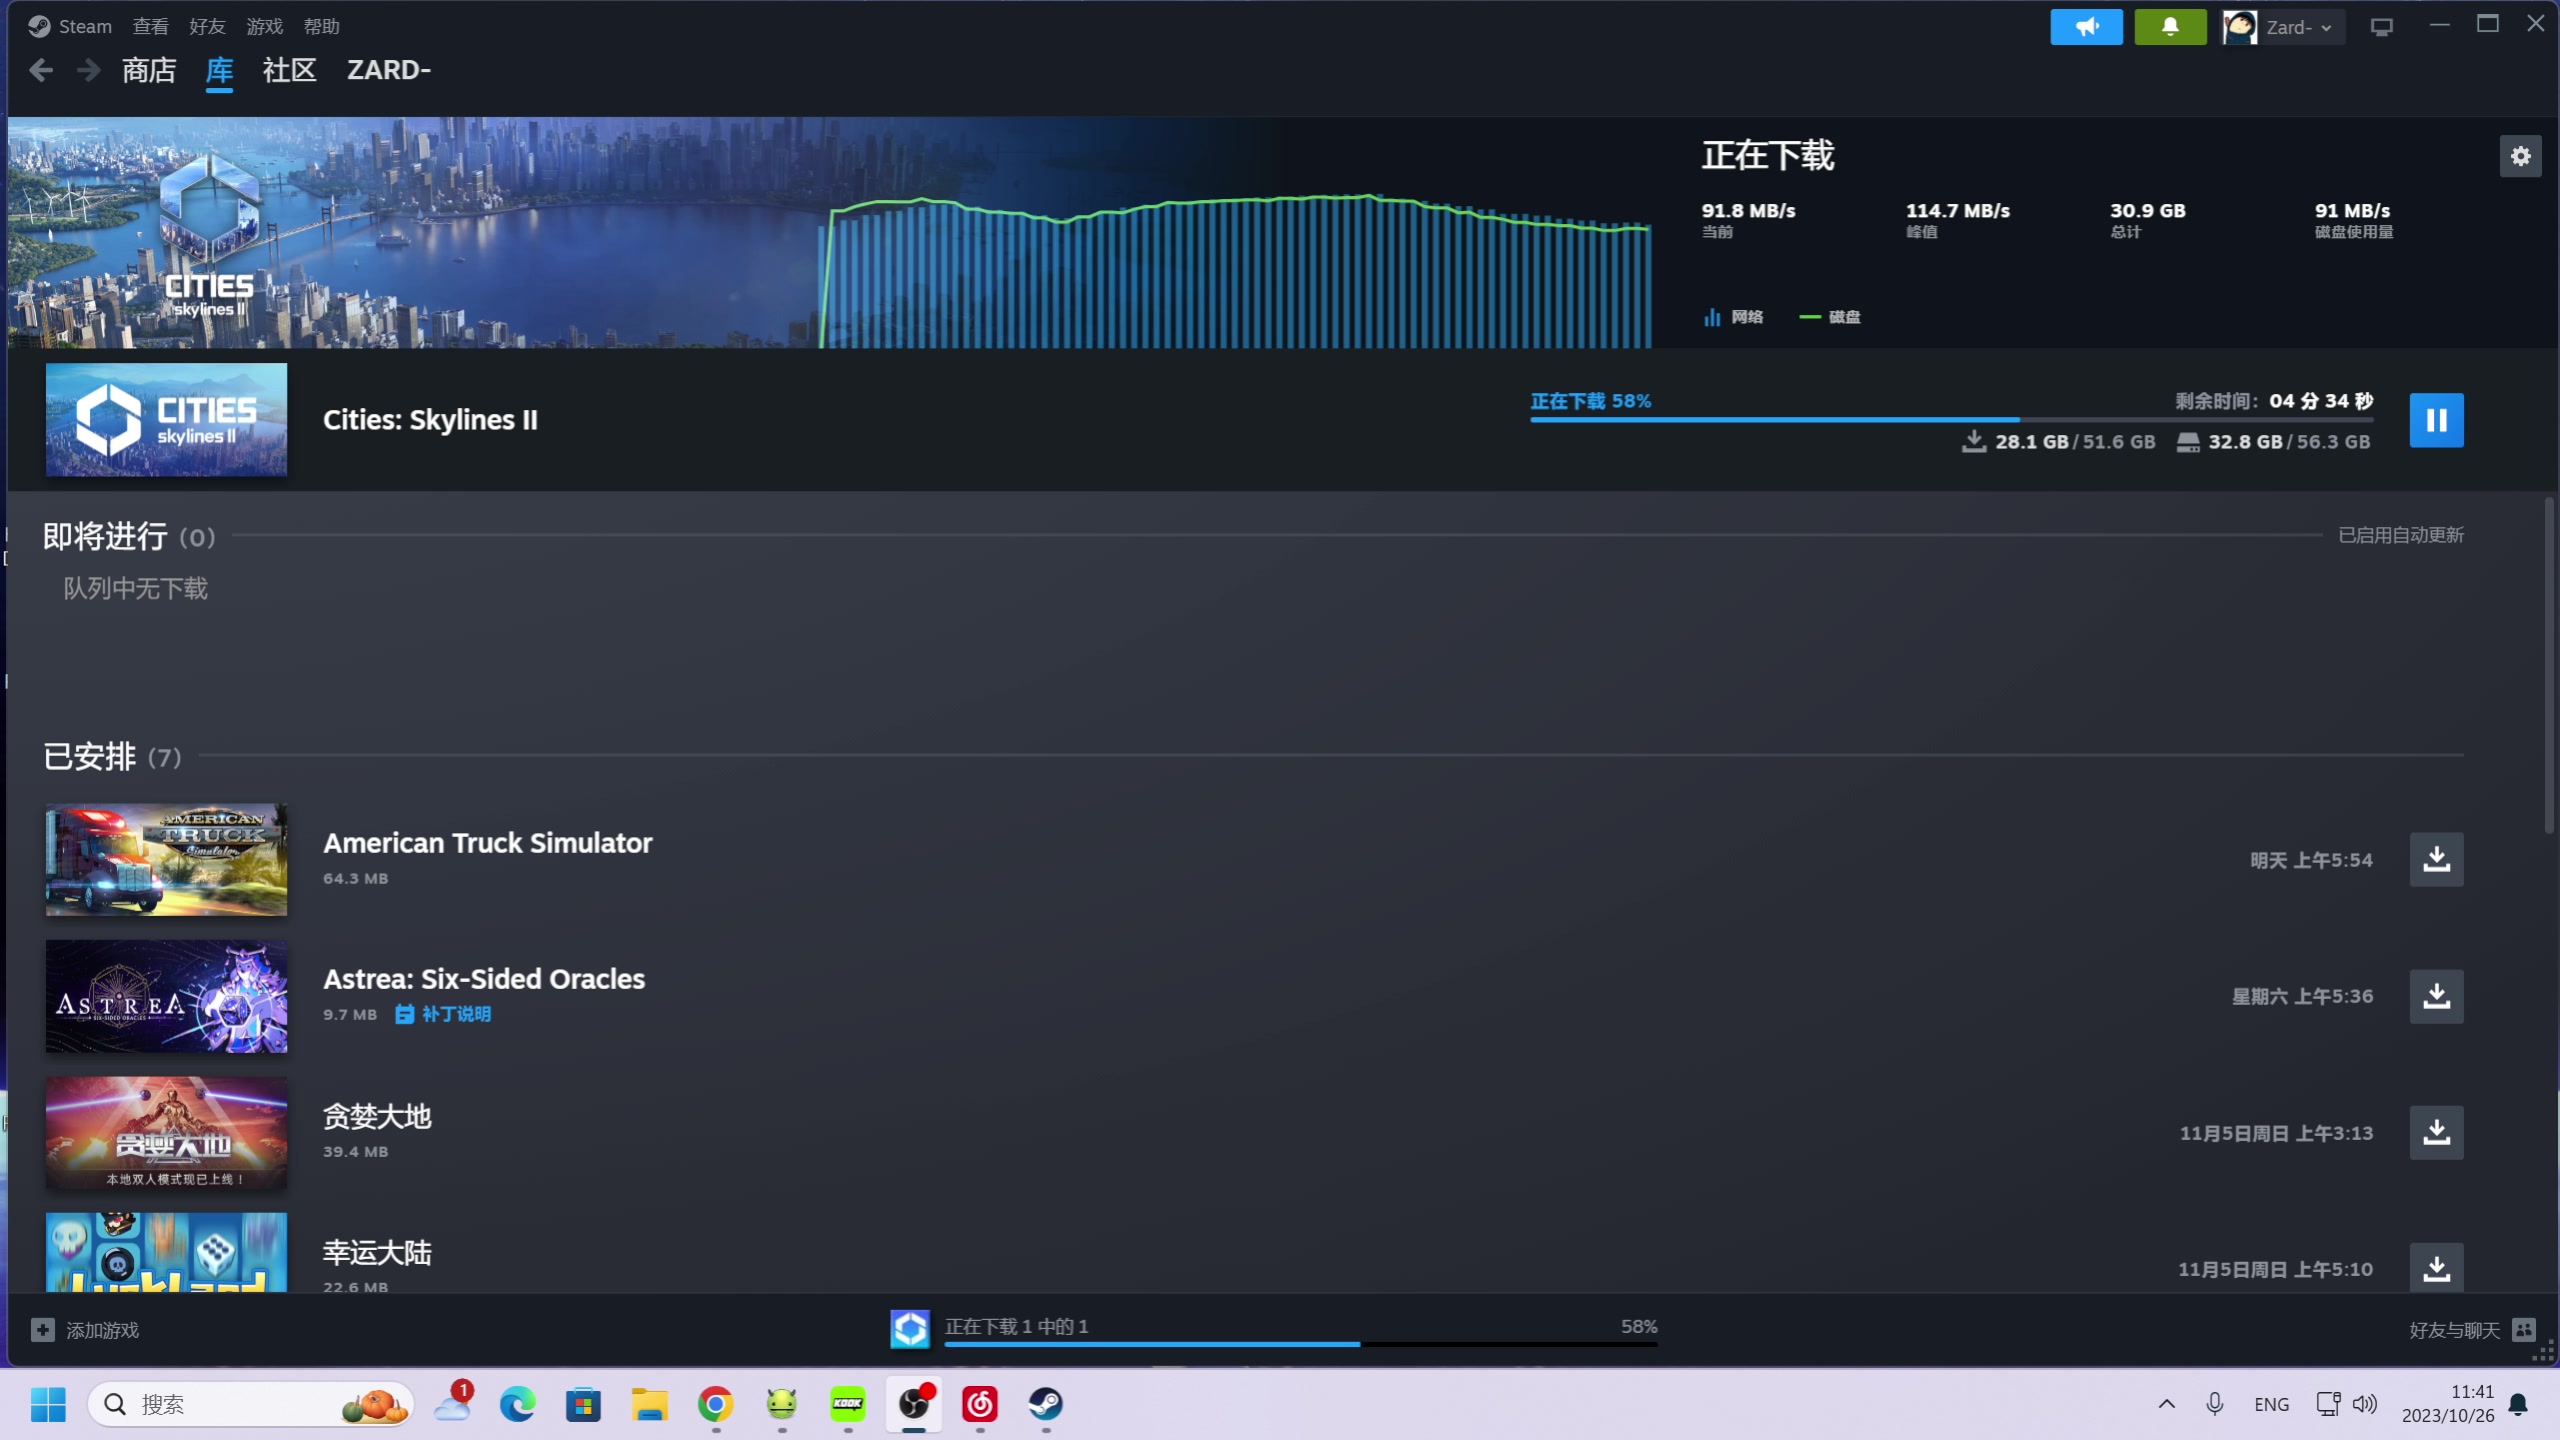2560x1440 pixels.
Task: Click the bottom download progress bar
Action: pyautogui.click(x=1300, y=1343)
